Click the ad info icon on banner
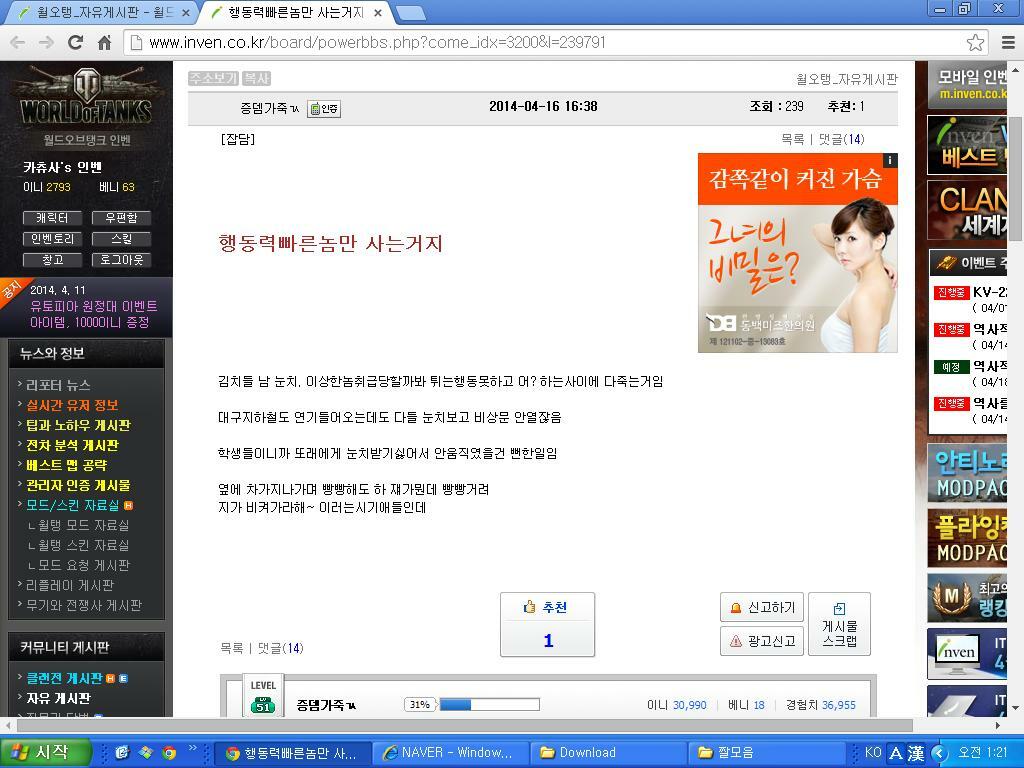This screenshot has height=768, width=1024. pyautogui.click(x=889, y=160)
